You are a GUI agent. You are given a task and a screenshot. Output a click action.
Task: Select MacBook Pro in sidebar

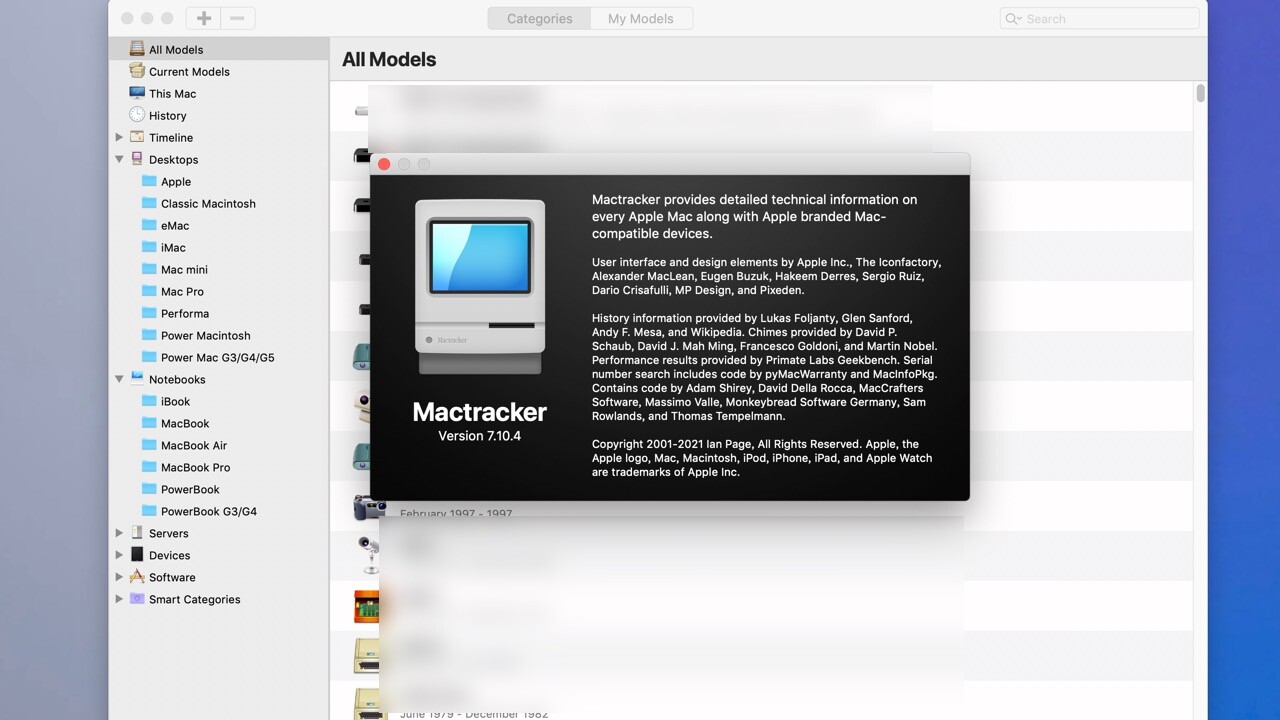[196, 467]
